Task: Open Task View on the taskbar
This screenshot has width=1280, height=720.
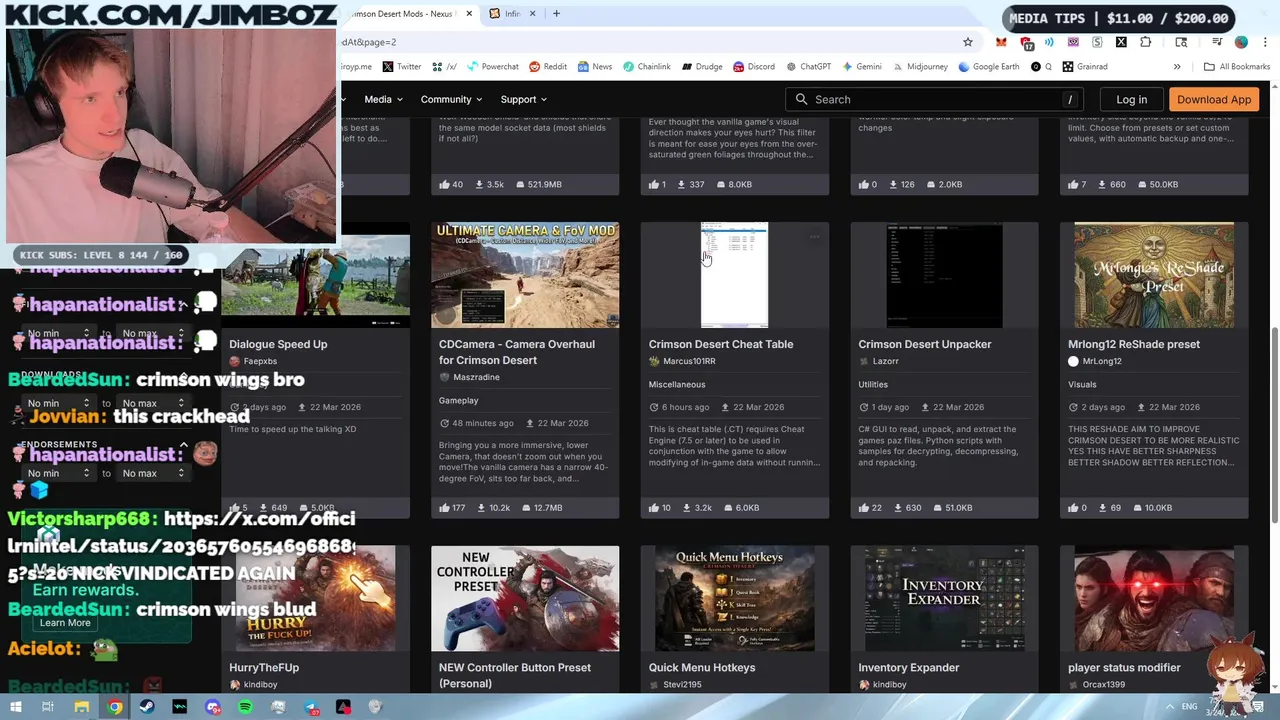Action: (x=48, y=707)
